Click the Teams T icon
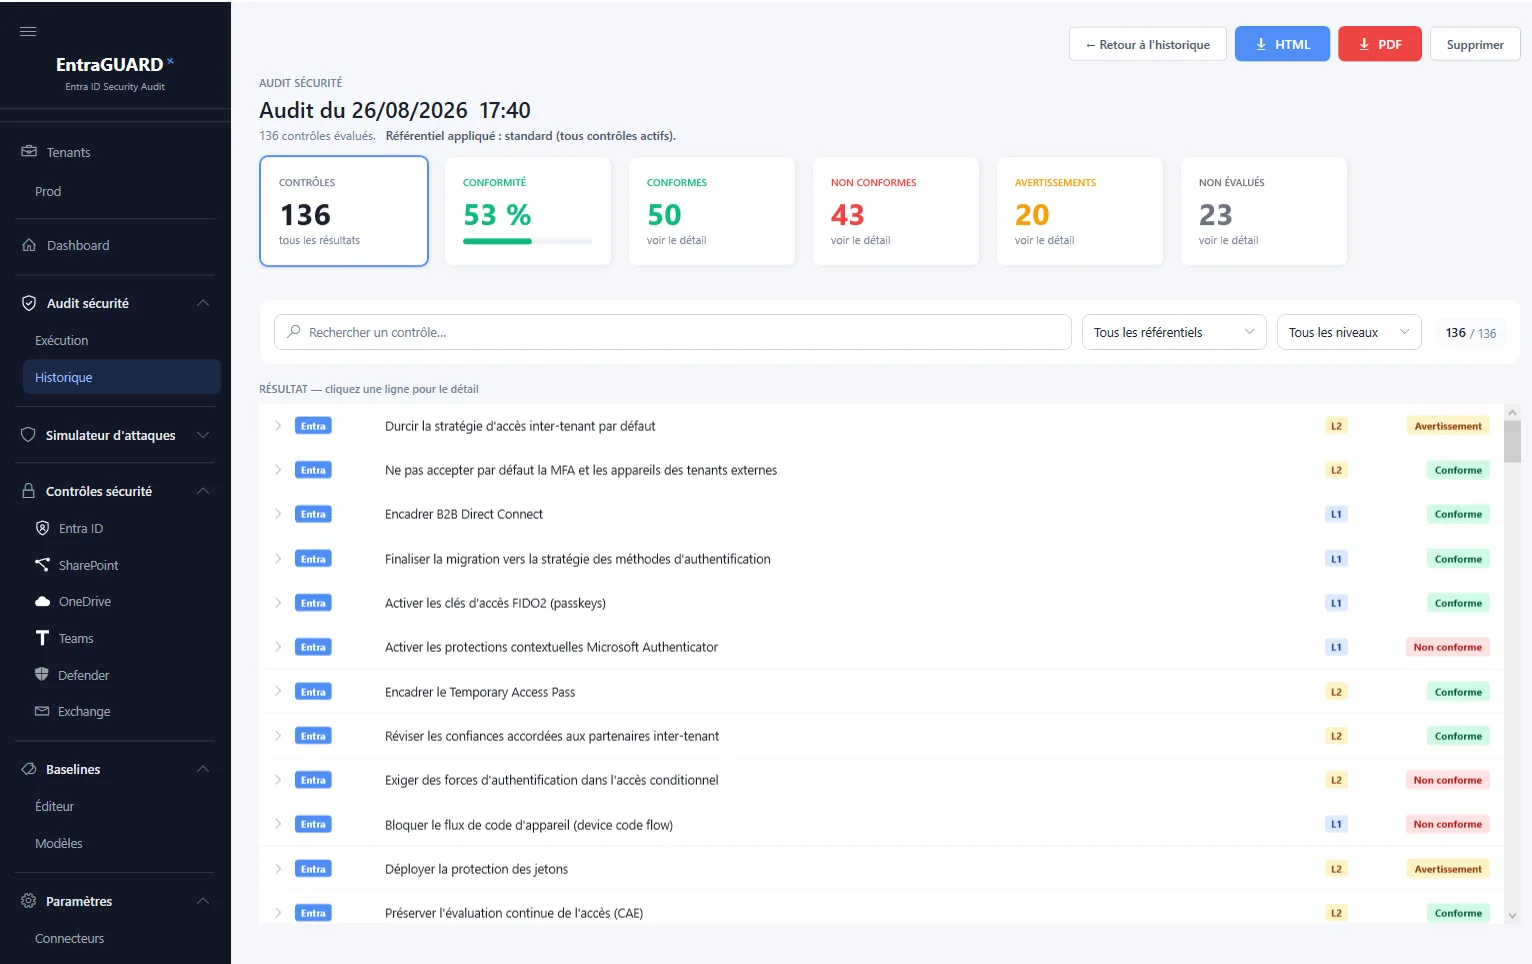The image size is (1532, 964). click(x=42, y=638)
